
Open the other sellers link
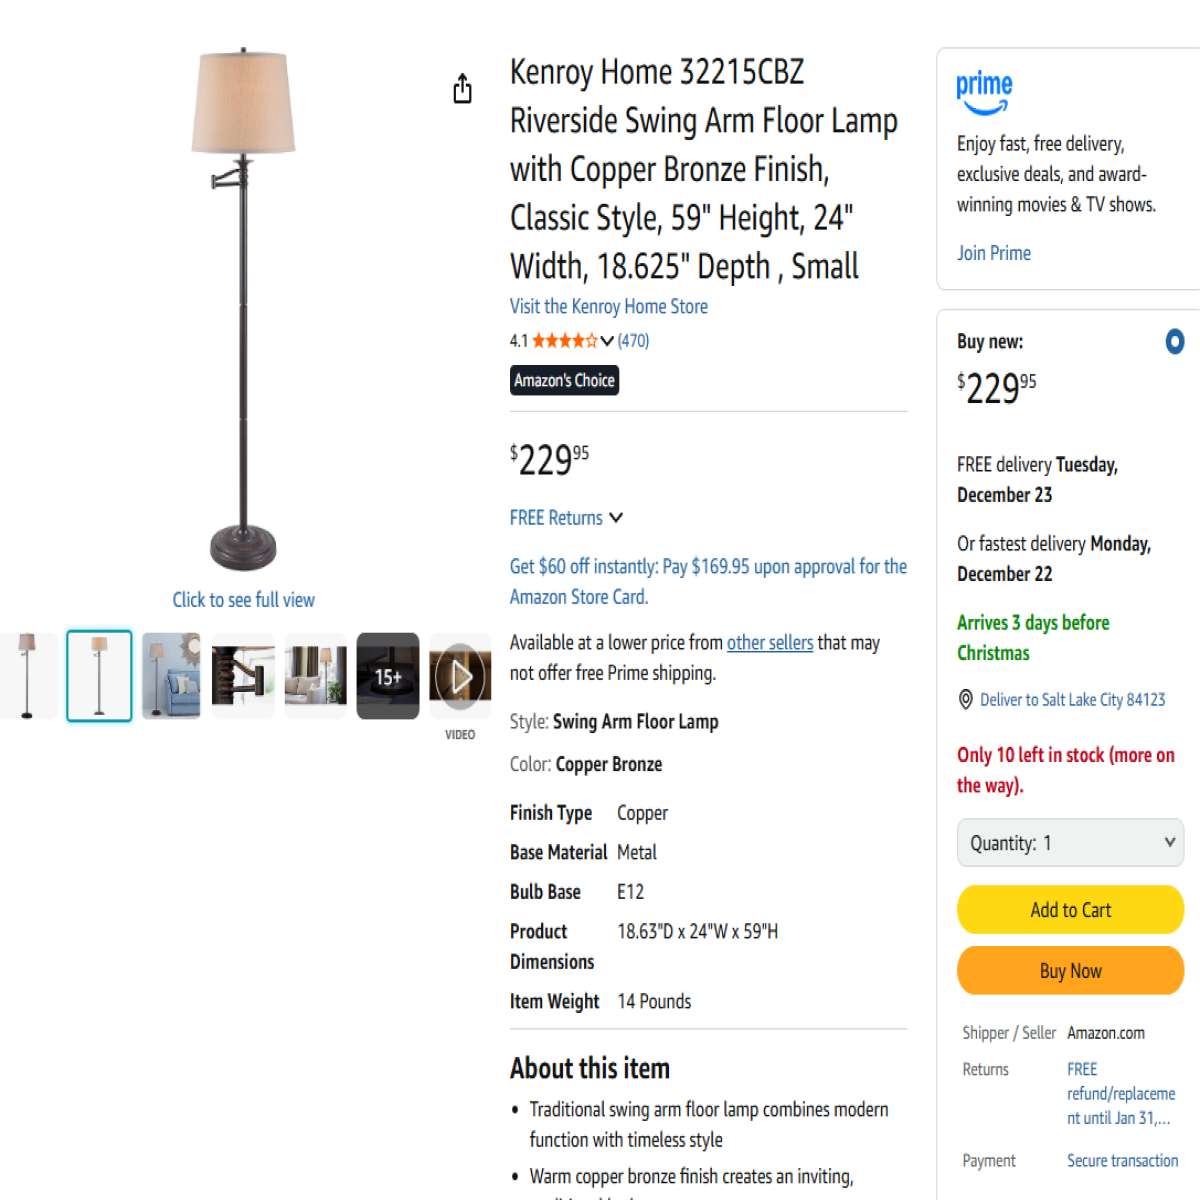(770, 643)
